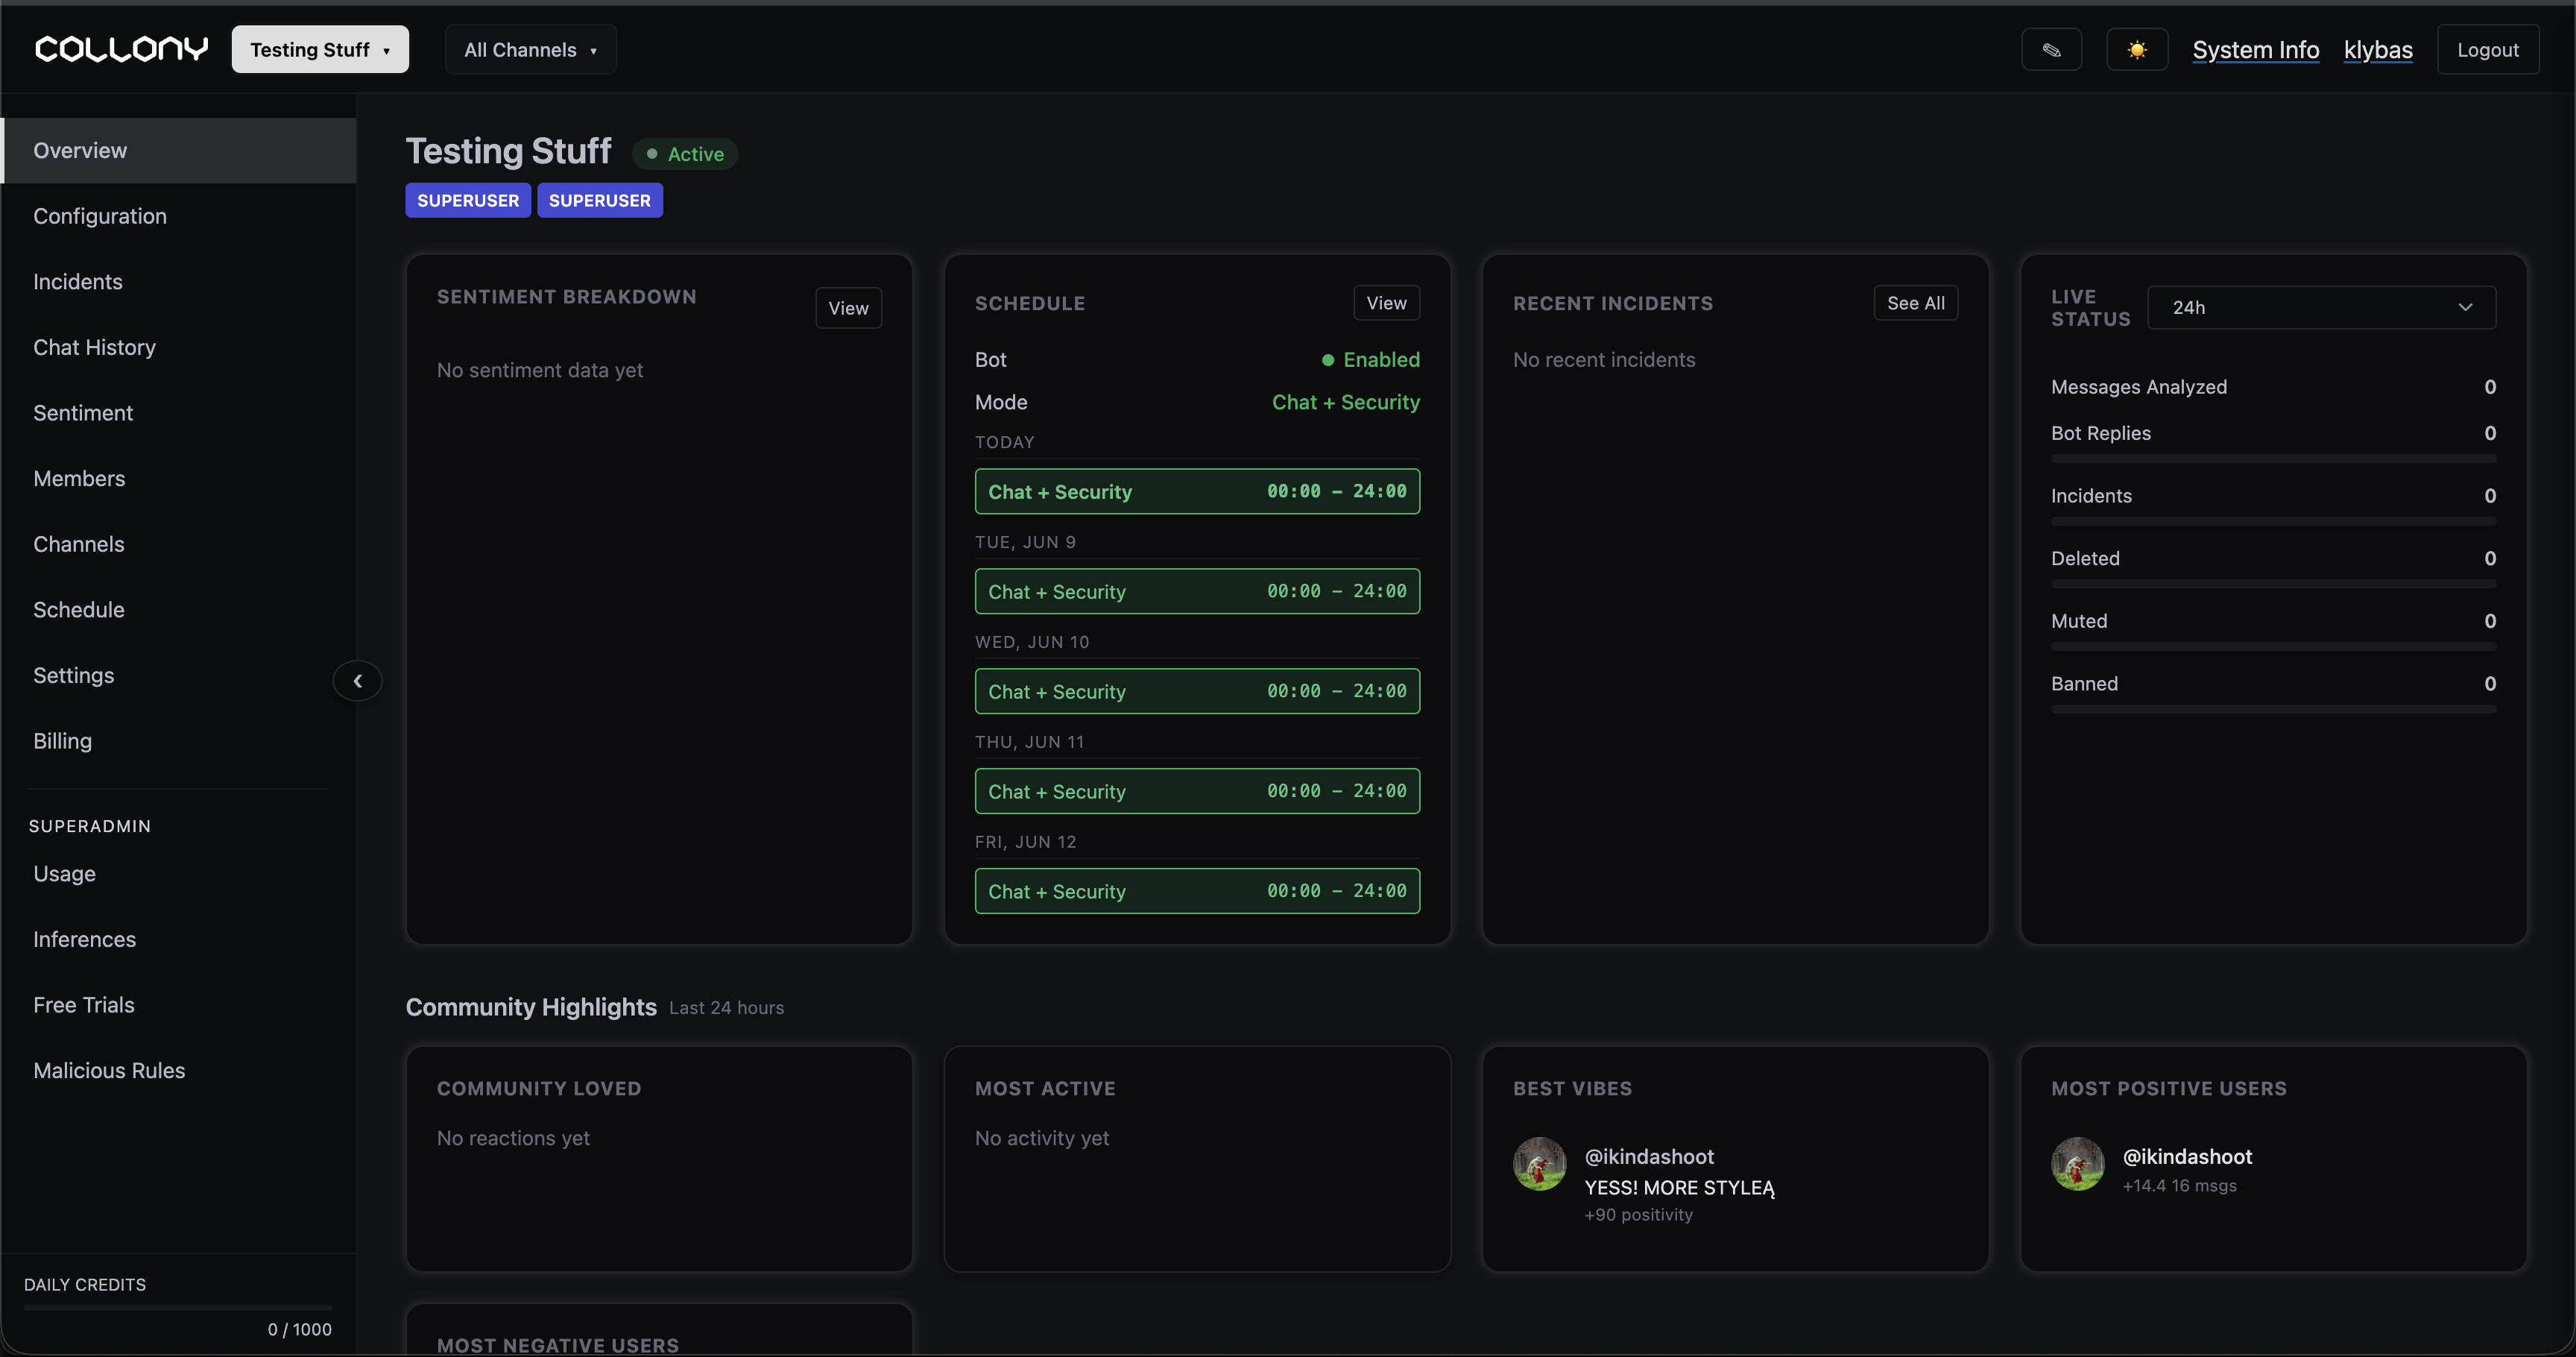The width and height of the screenshot is (2576, 1357).
Task: Open Inferences page
Action: 178,939
